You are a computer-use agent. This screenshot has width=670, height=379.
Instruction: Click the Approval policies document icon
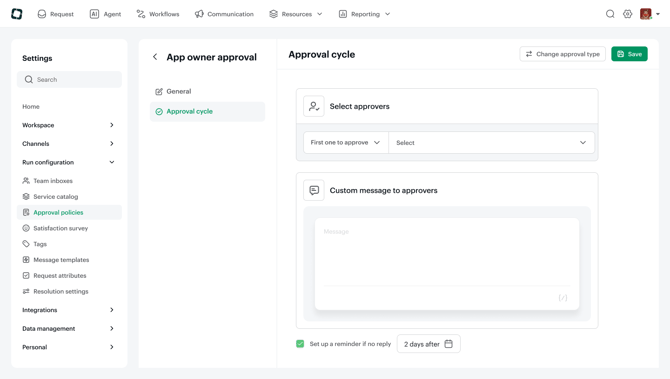click(26, 212)
